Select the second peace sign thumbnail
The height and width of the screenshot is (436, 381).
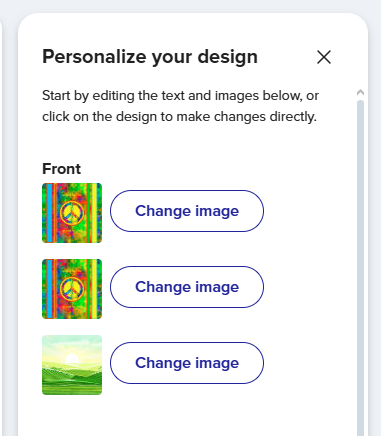coord(72,289)
